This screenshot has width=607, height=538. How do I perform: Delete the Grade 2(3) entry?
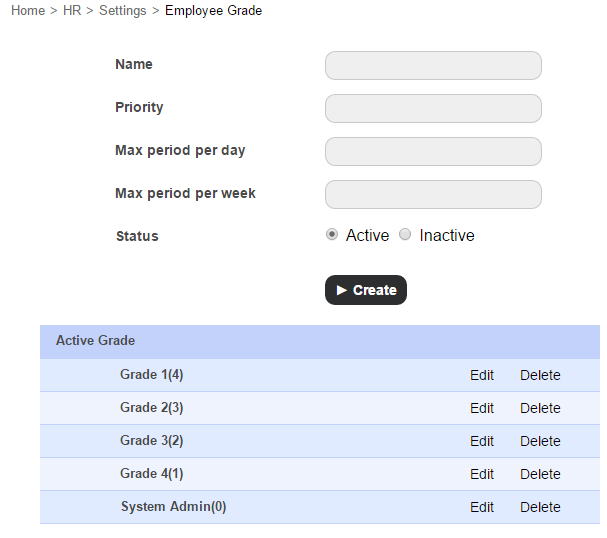[540, 409]
